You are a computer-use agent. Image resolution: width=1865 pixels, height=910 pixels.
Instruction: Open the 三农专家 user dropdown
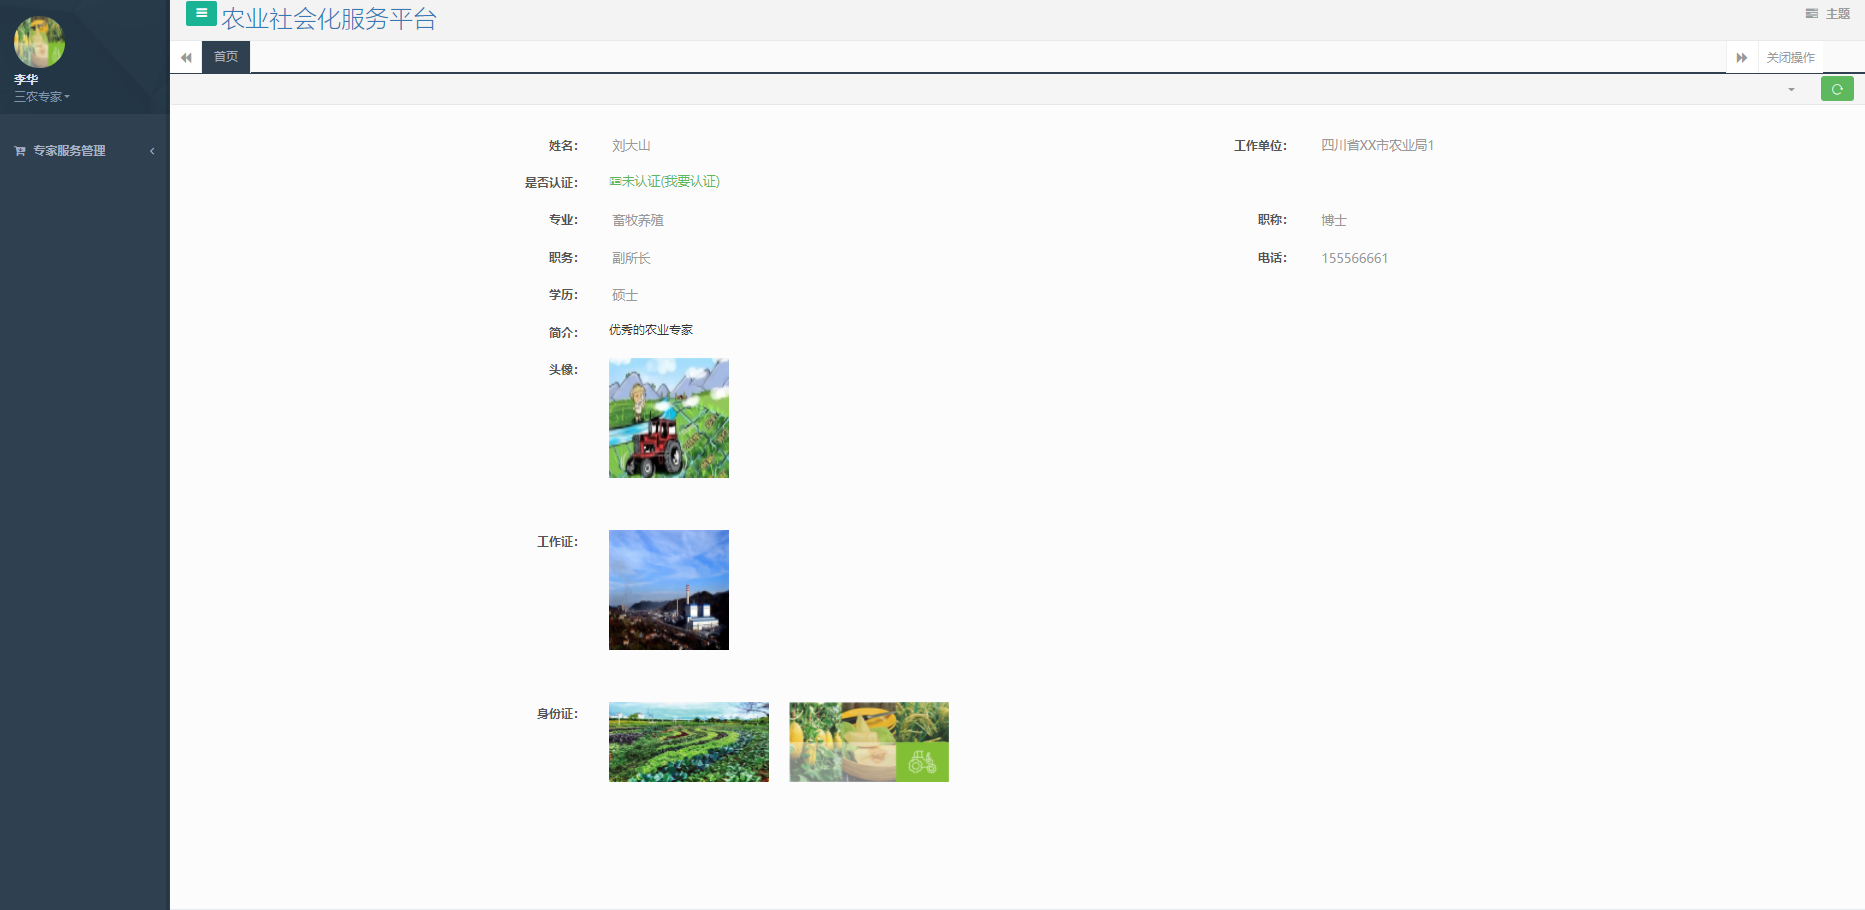pos(42,97)
